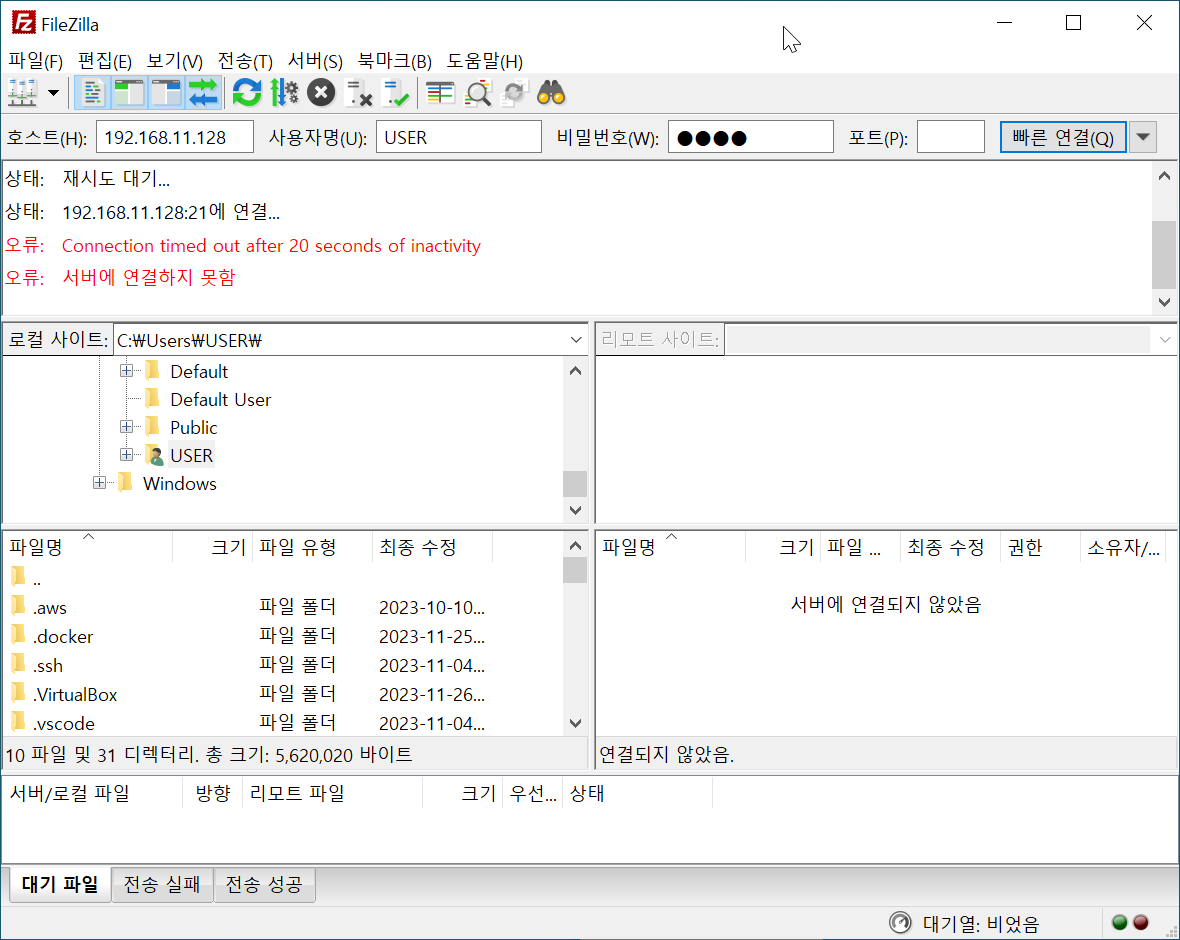Open the 보기(V) menu
This screenshot has width=1180, height=940.
pos(175,61)
